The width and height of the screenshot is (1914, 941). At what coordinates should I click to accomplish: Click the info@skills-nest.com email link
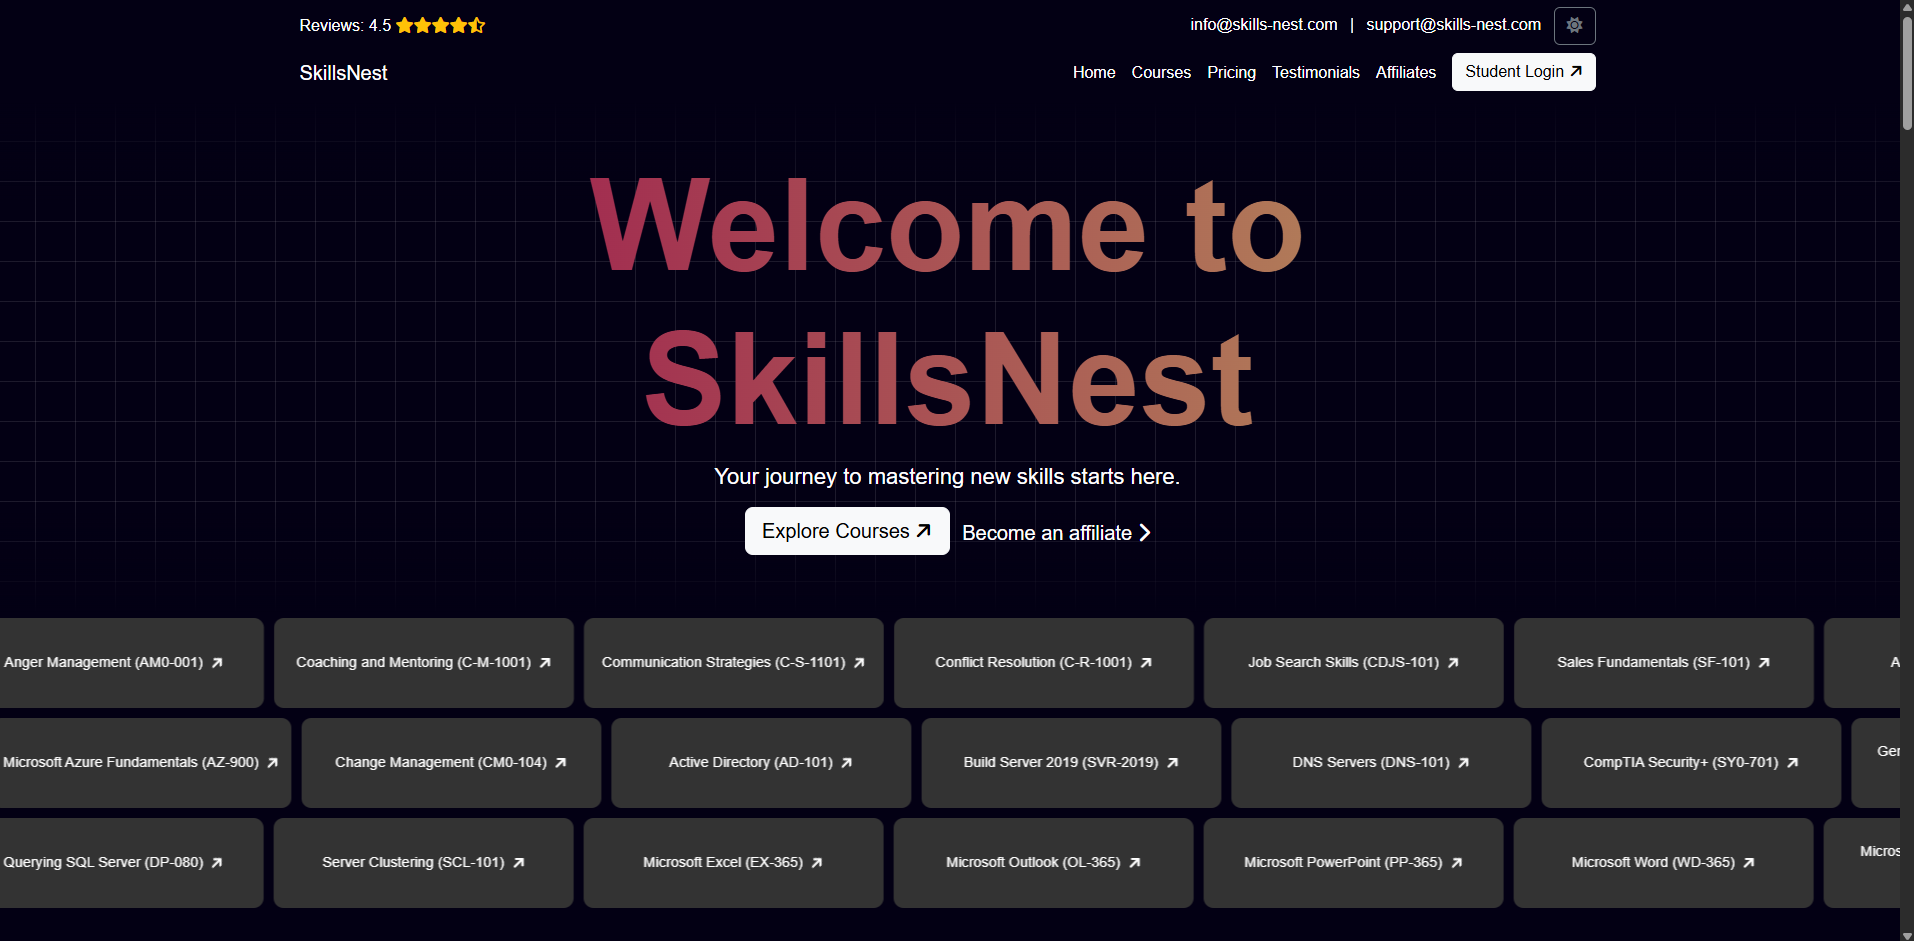point(1263,25)
